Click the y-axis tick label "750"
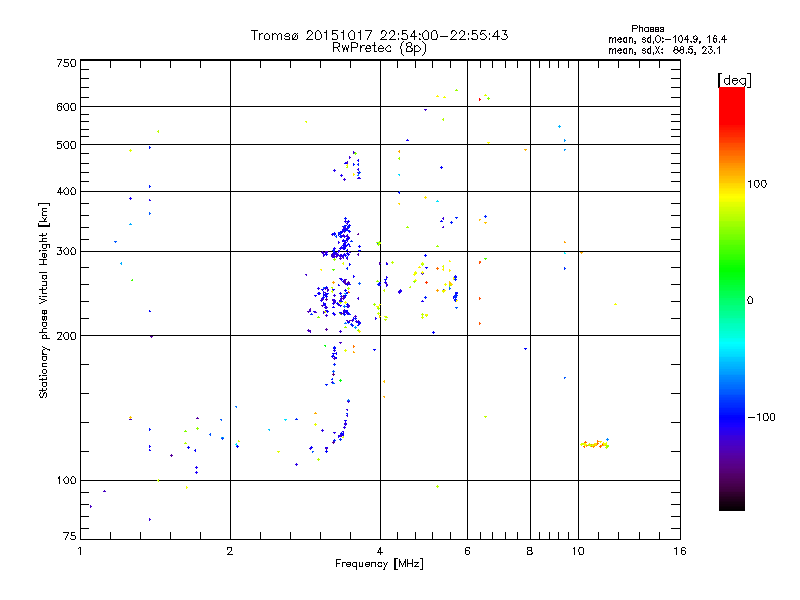The image size is (800, 600). (66, 63)
